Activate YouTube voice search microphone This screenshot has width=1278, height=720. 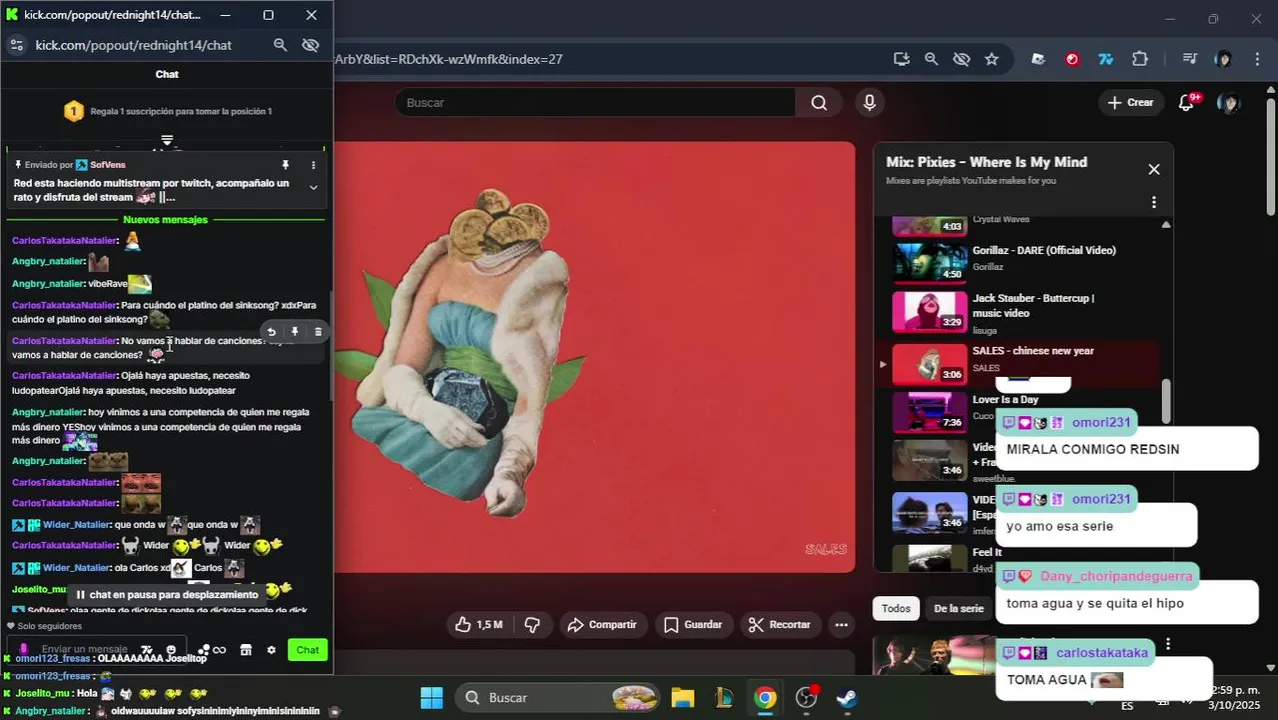point(870,102)
